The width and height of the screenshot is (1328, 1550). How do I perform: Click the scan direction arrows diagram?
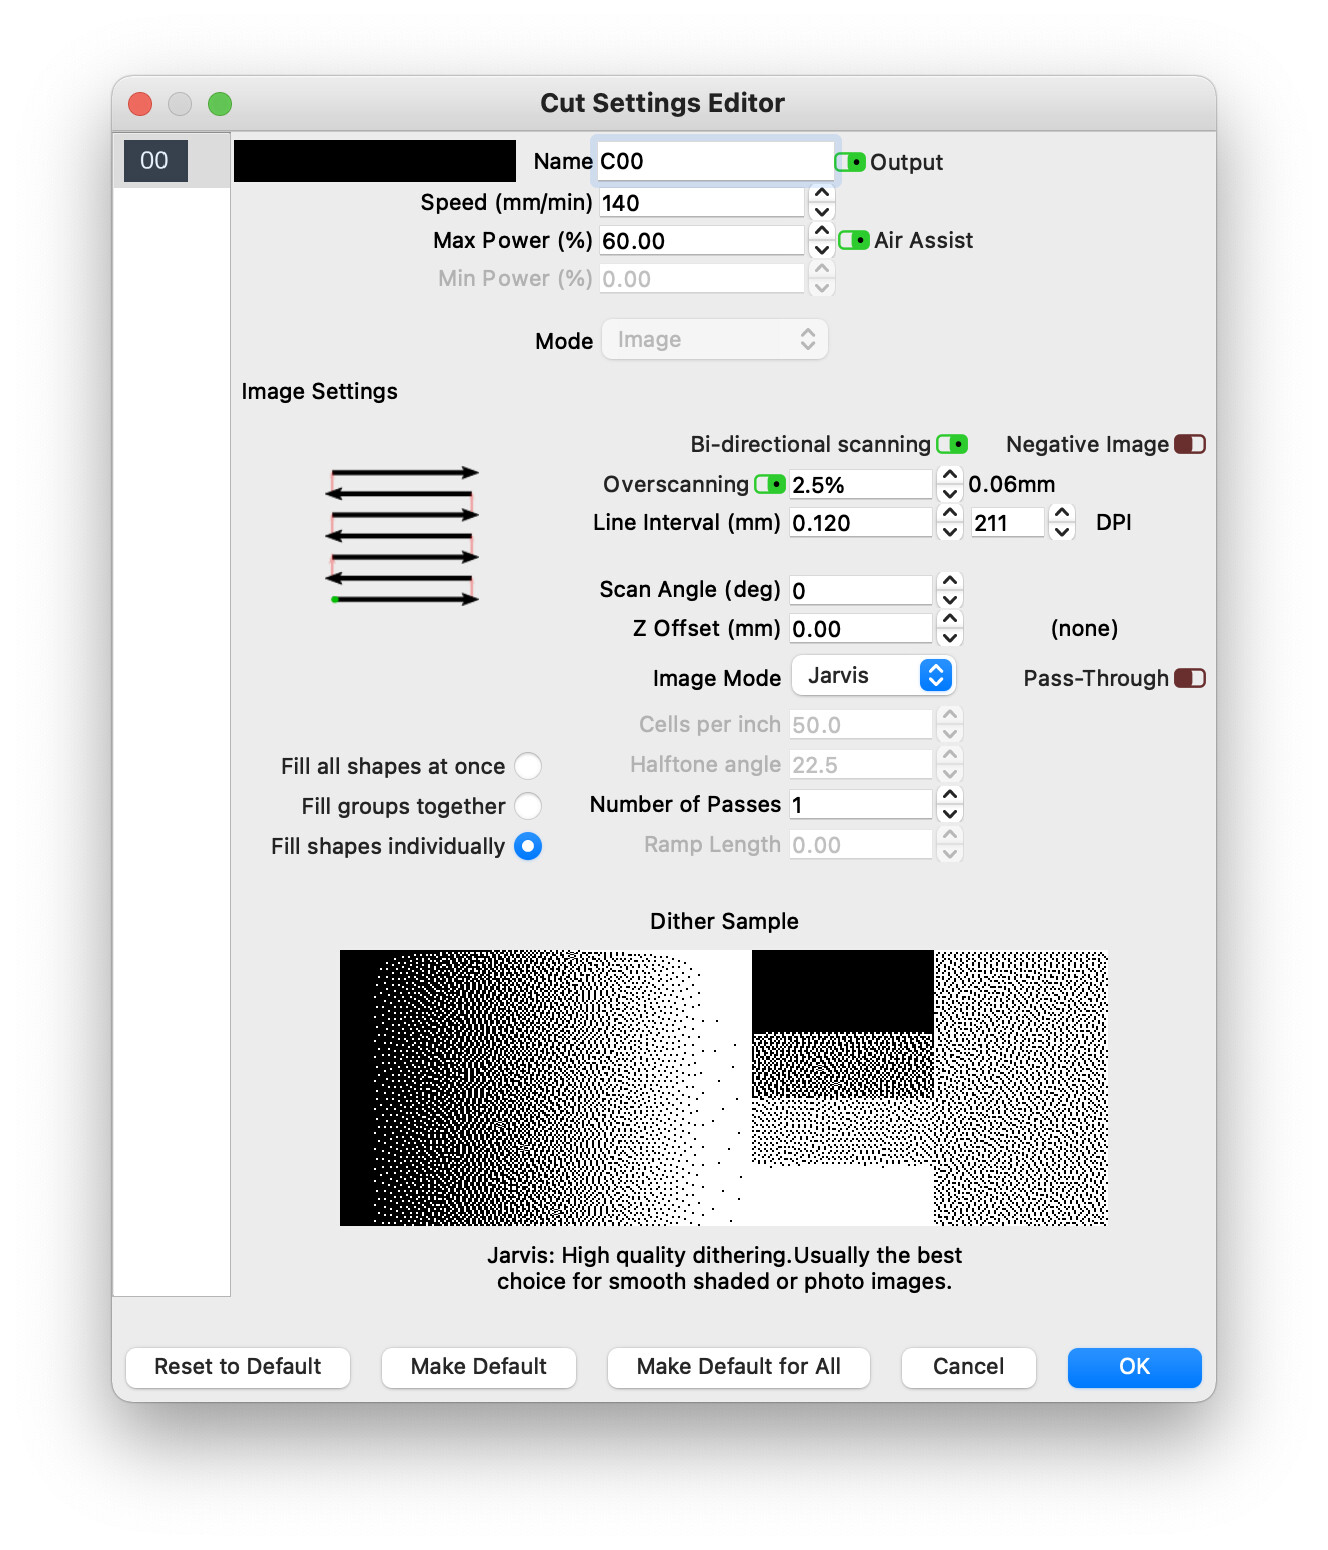[403, 536]
